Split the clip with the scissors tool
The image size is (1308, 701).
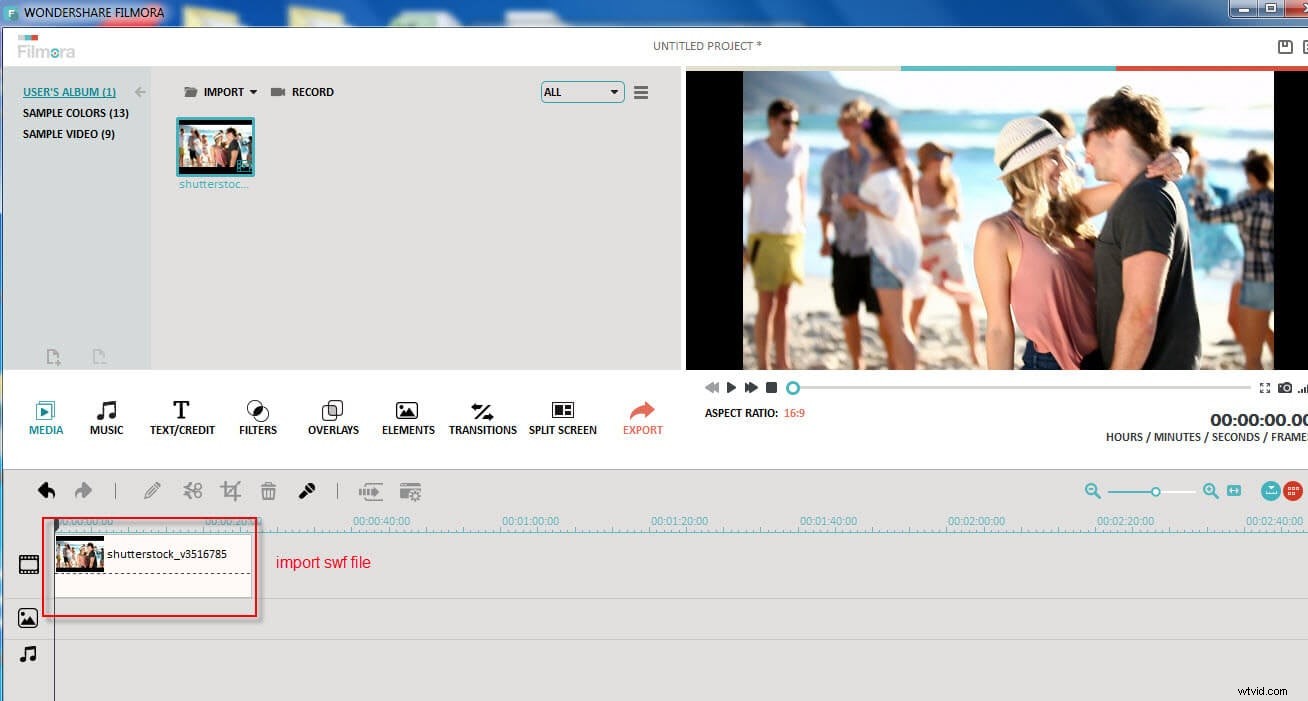point(193,490)
